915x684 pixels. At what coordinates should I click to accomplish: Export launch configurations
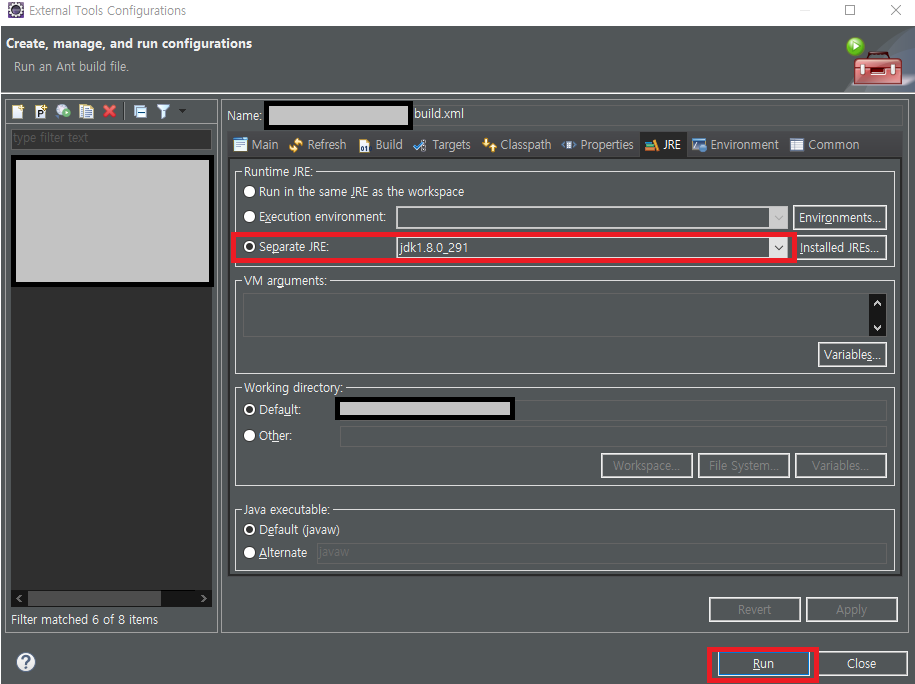62,111
